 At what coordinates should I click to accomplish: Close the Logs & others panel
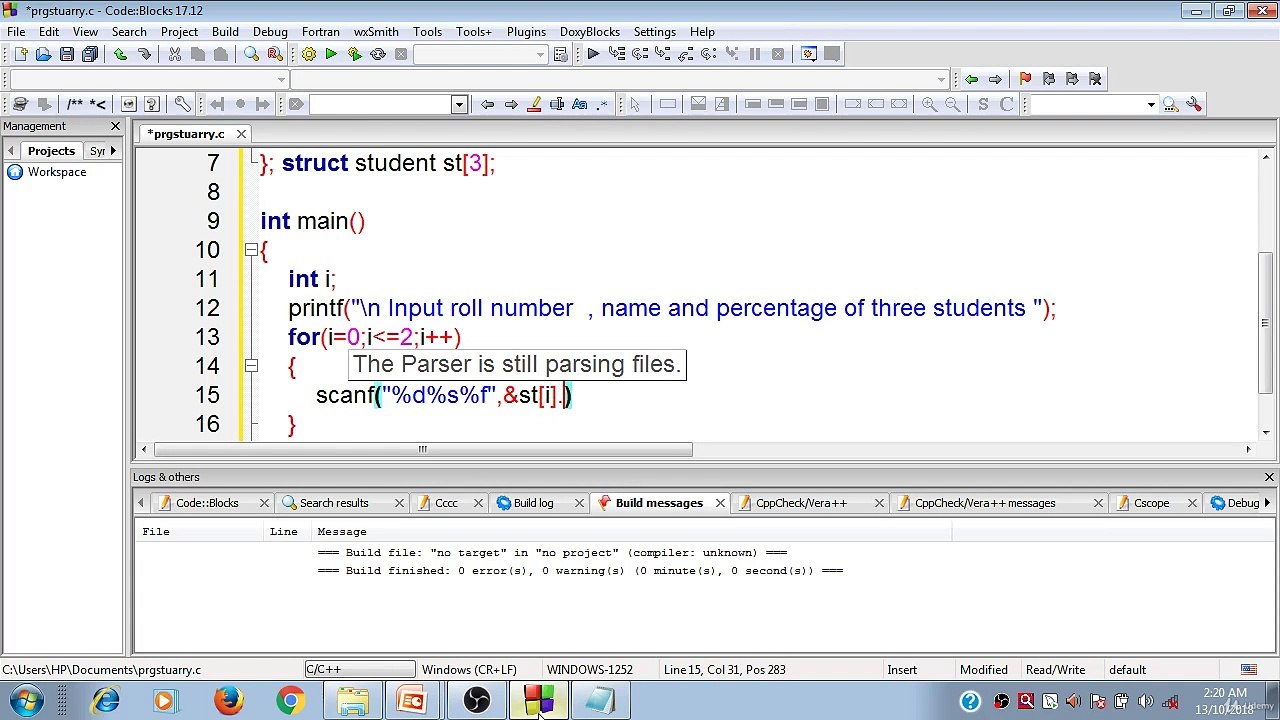point(1269,477)
